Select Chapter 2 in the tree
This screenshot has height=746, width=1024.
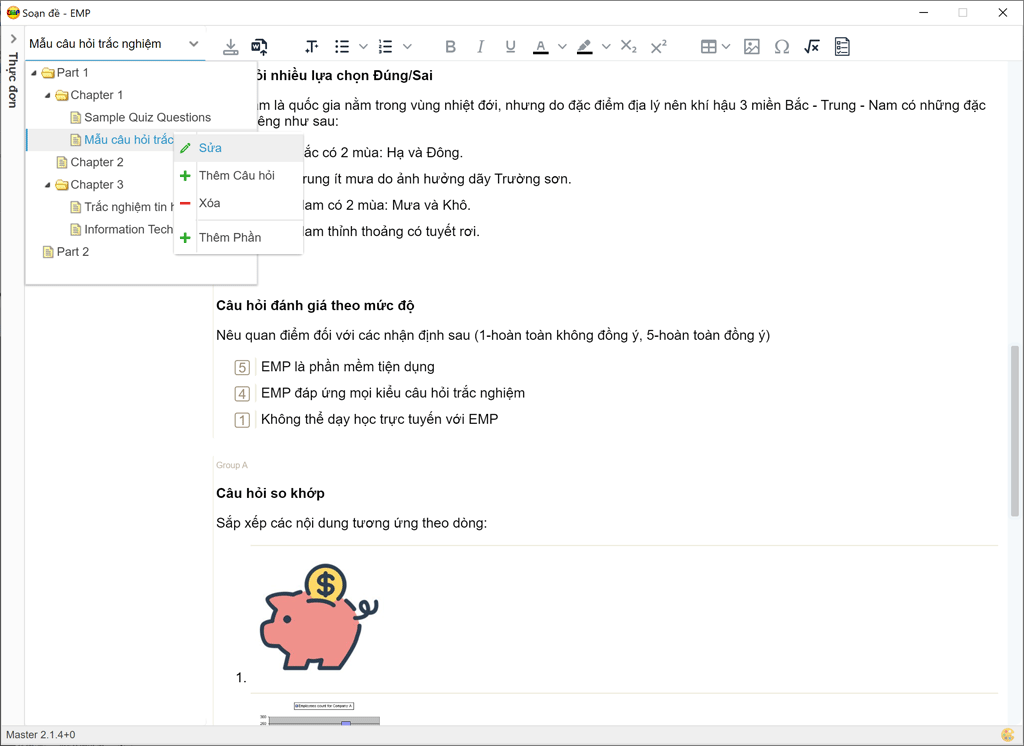click(x=97, y=162)
